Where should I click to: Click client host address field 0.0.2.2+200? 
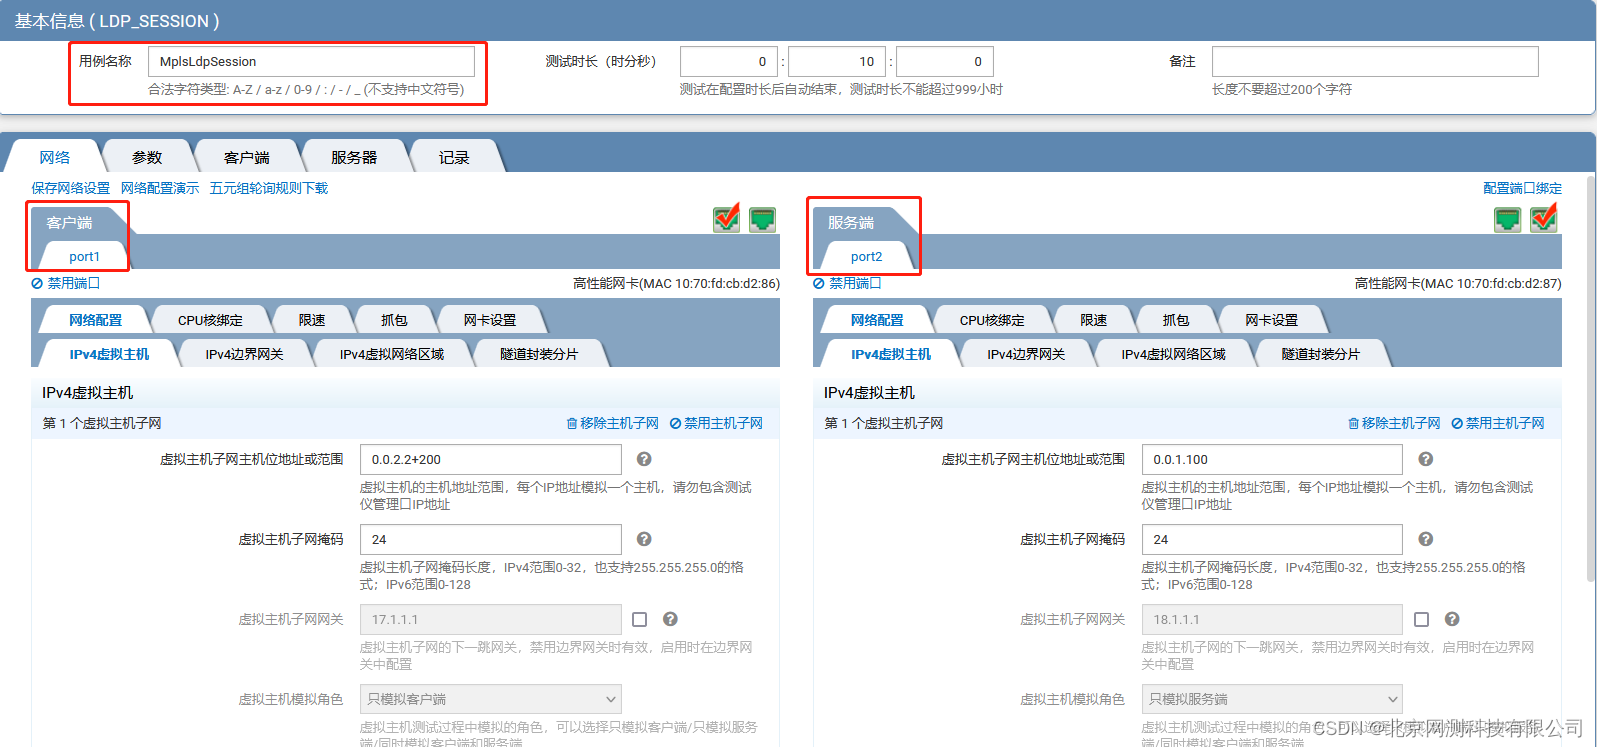[491, 459]
